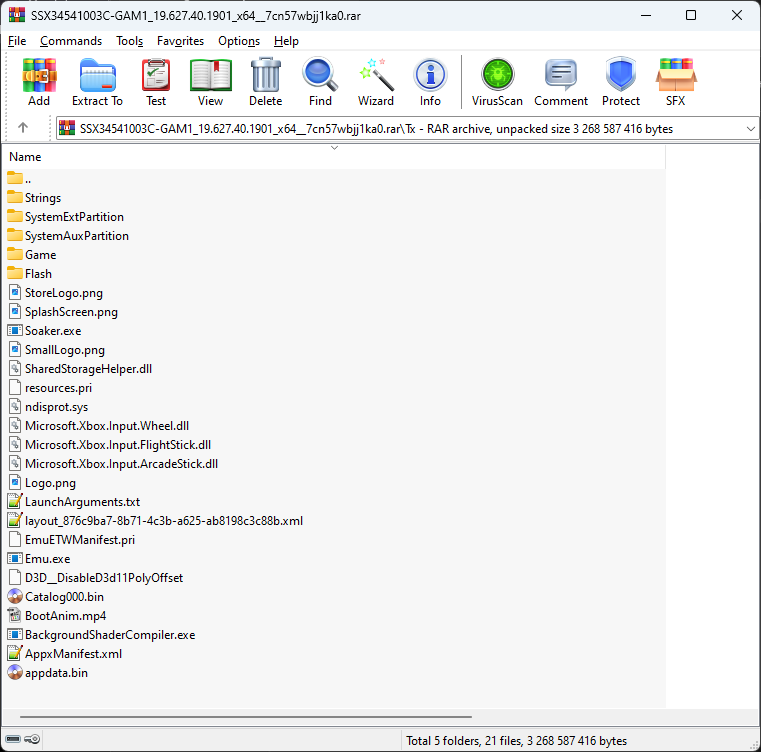
Task: Select Soaker.exe
Action: click(x=44, y=331)
